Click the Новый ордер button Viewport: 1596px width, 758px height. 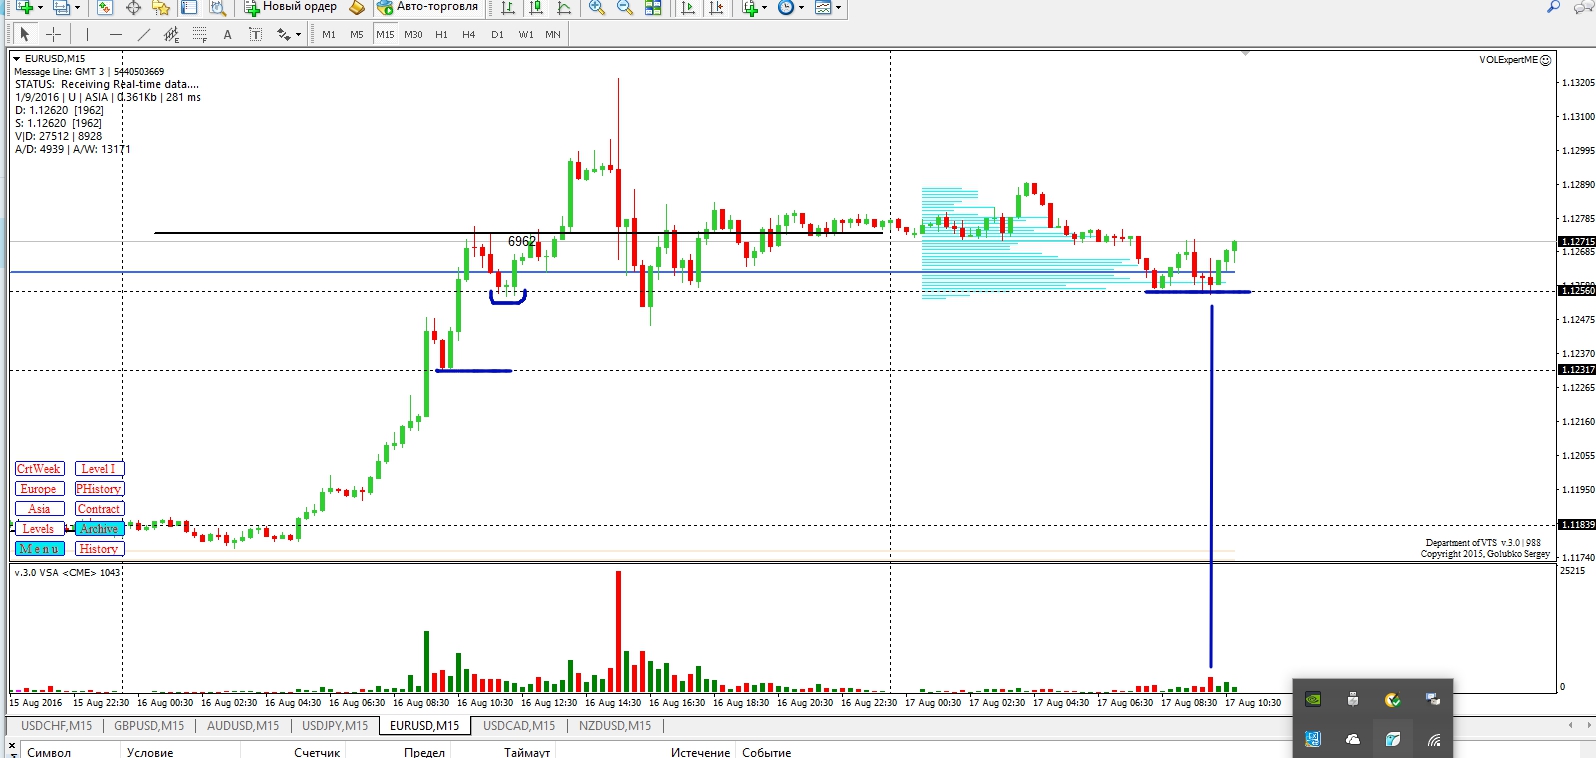point(290,7)
